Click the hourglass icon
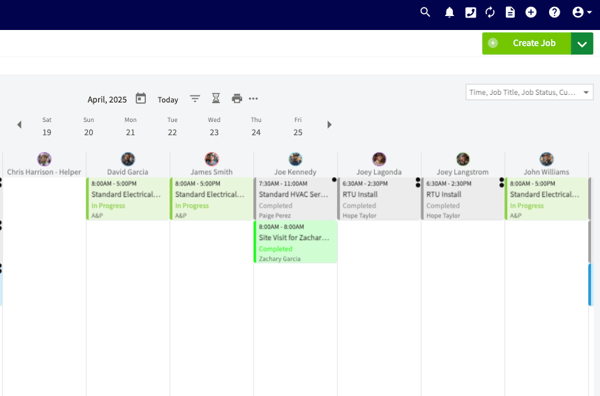 pyautogui.click(x=216, y=98)
